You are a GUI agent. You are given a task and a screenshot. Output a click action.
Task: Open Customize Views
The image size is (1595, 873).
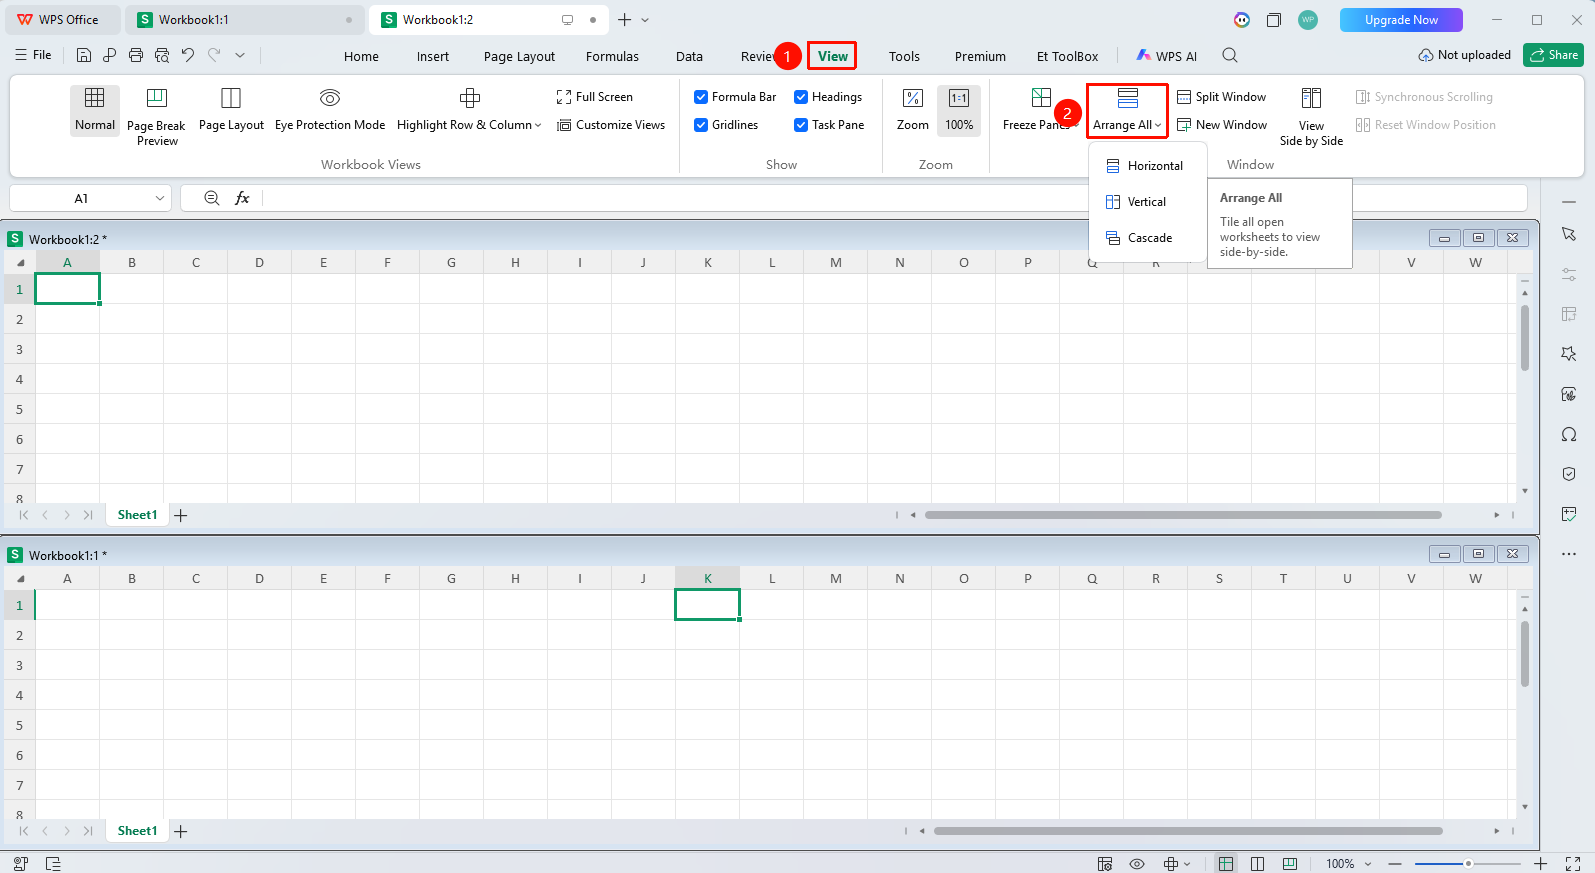(x=611, y=125)
